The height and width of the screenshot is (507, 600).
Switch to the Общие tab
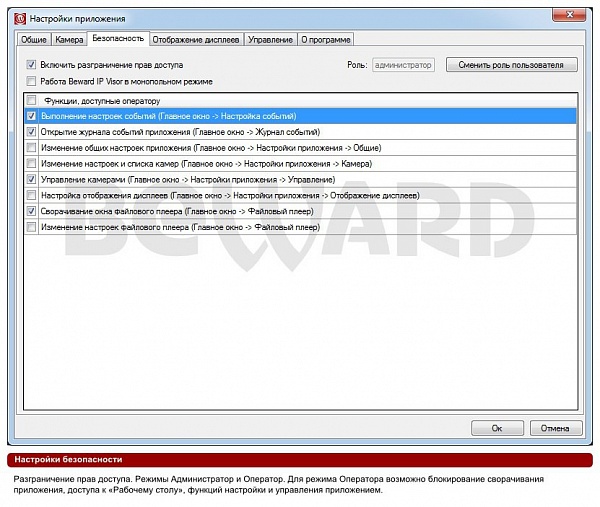point(34,39)
